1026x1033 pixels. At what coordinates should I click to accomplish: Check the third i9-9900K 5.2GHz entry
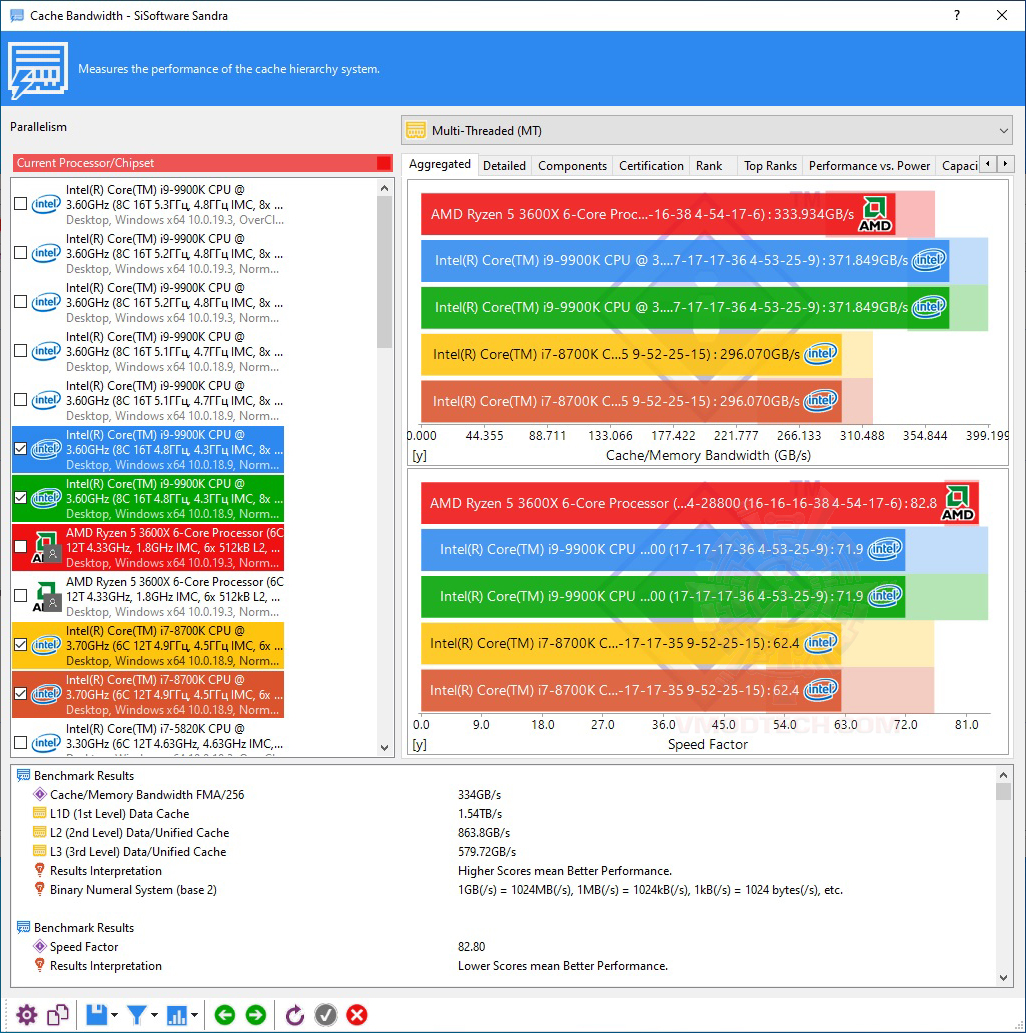(x=20, y=302)
